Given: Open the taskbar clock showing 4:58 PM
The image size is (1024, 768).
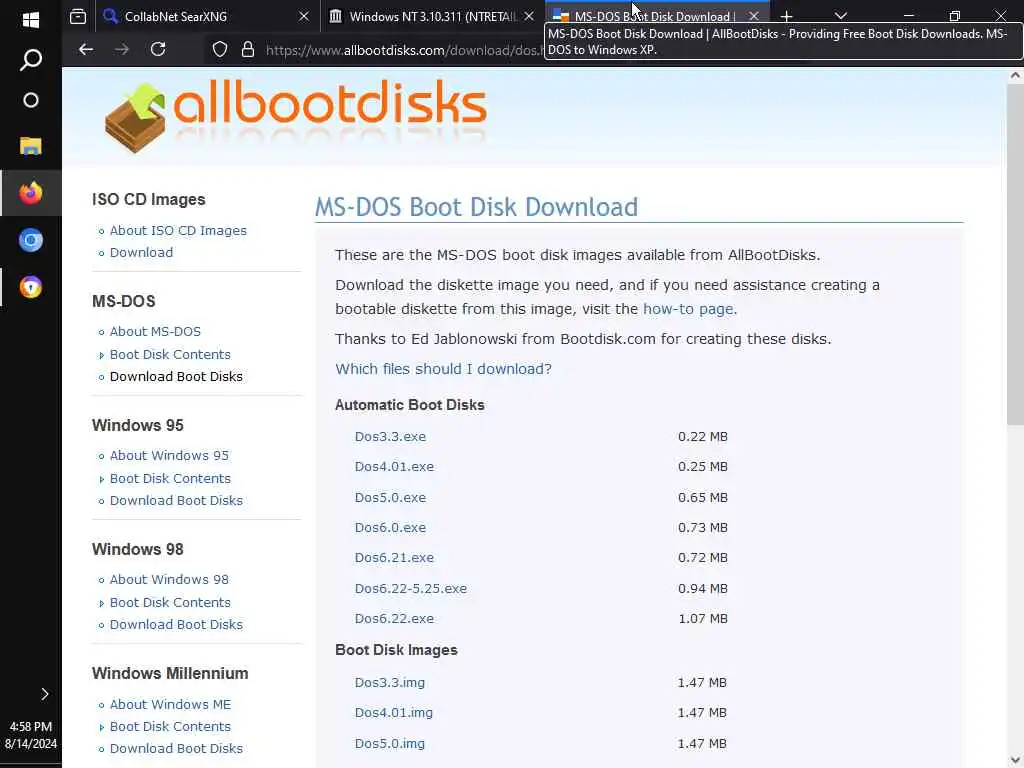Looking at the screenshot, I should [x=31, y=727].
